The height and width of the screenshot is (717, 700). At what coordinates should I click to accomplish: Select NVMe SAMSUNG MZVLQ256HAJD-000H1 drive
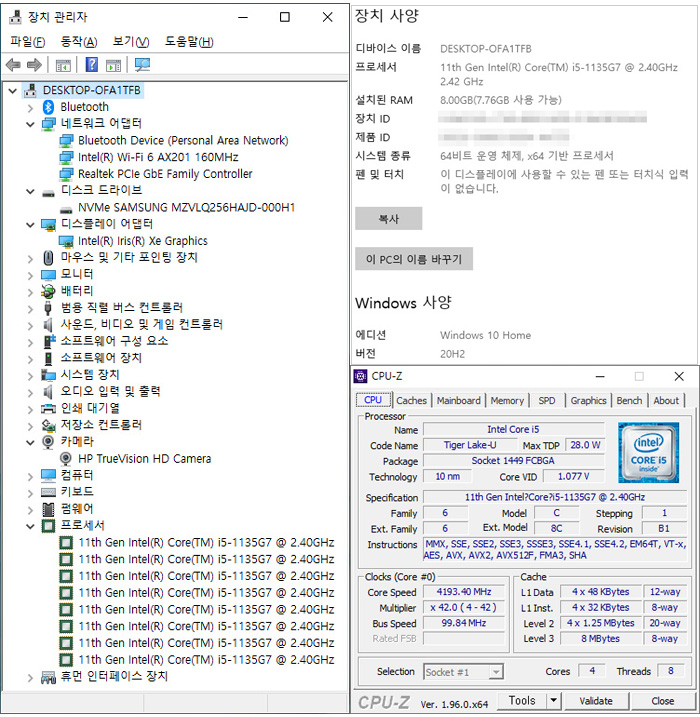click(187, 208)
